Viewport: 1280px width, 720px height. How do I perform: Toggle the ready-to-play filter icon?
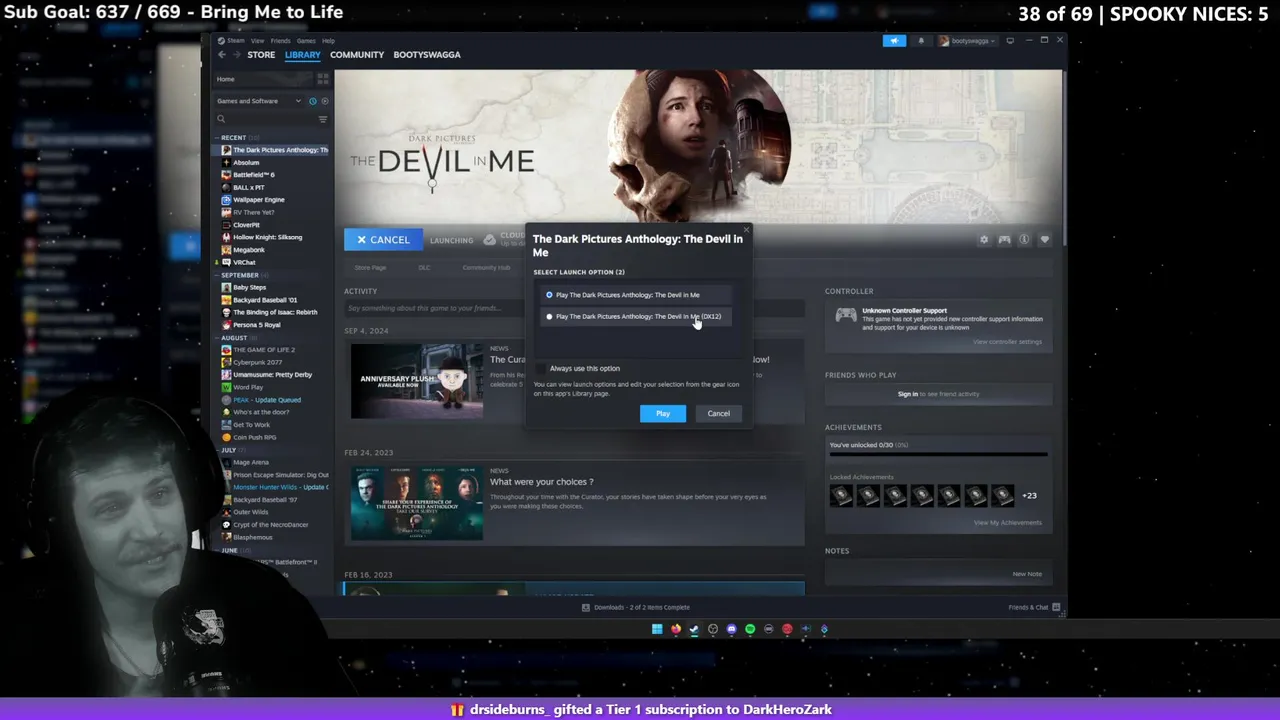click(324, 101)
